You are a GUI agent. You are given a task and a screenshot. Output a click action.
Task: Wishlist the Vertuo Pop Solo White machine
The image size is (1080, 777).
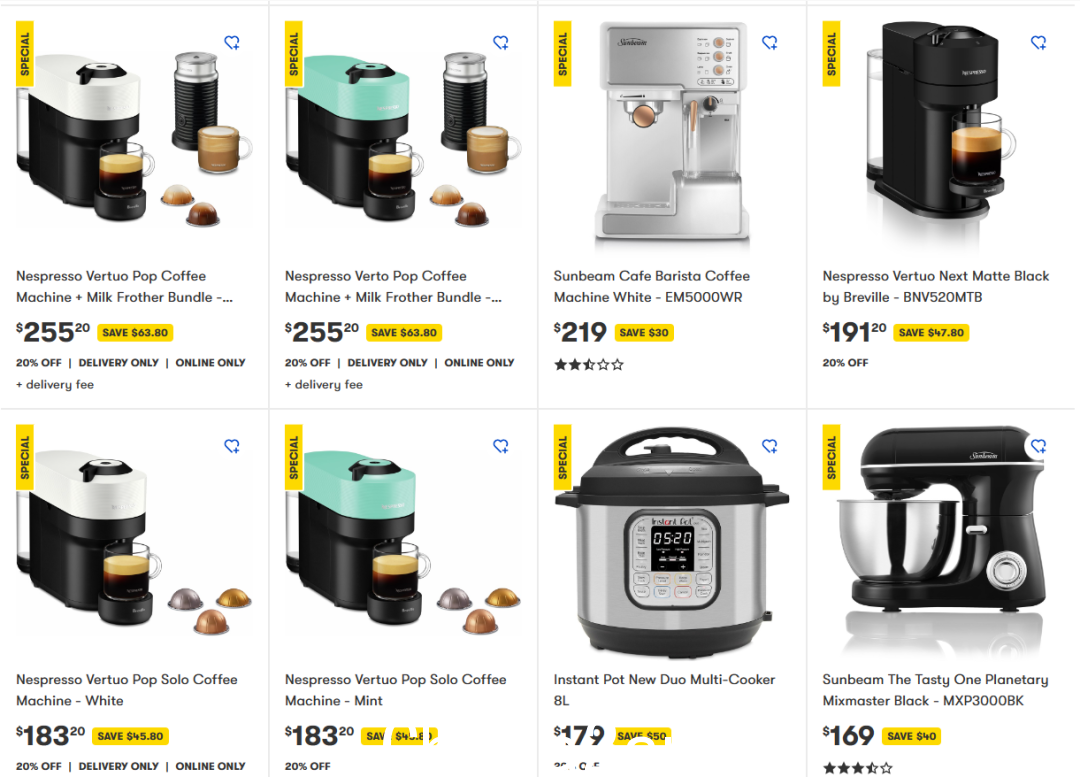(x=232, y=446)
